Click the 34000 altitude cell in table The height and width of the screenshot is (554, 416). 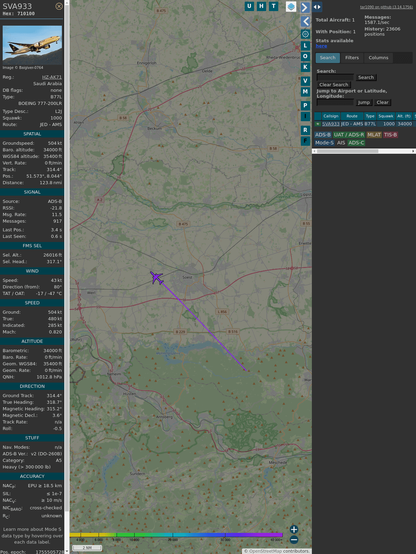[x=404, y=124]
